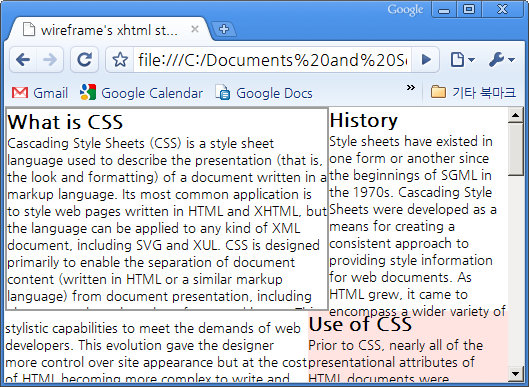
Task: Reload the current page
Action: (84, 60)
